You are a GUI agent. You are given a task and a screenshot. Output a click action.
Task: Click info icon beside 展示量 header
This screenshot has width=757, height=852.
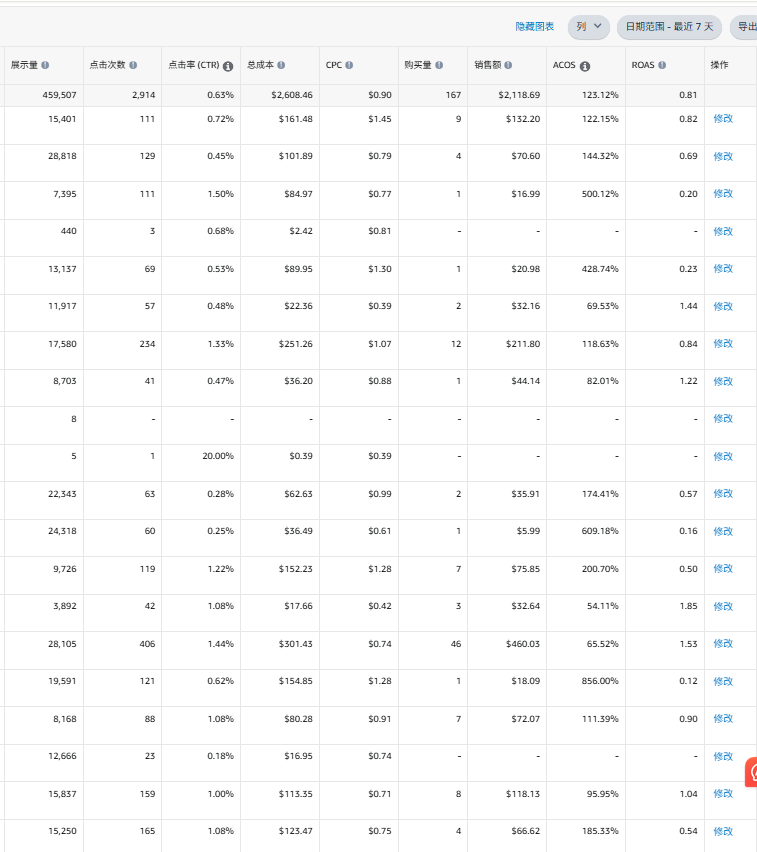tap(46, 65)
